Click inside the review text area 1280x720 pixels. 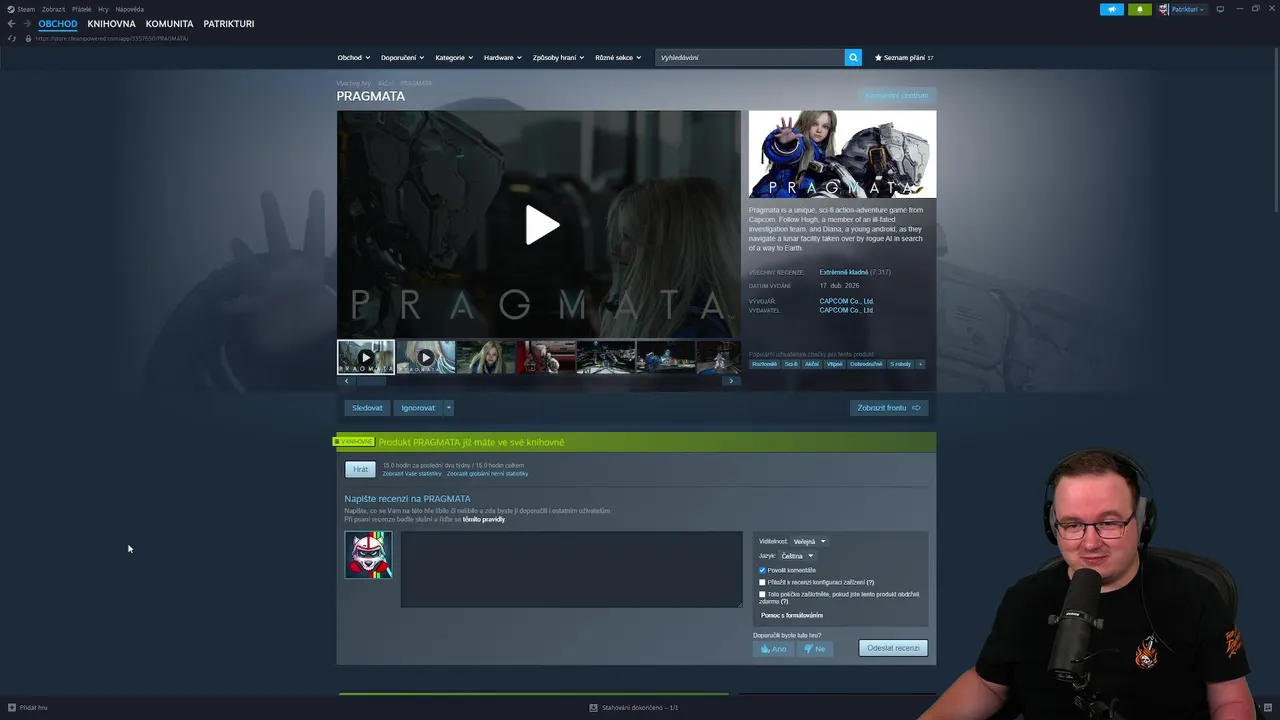click(571, 569)
